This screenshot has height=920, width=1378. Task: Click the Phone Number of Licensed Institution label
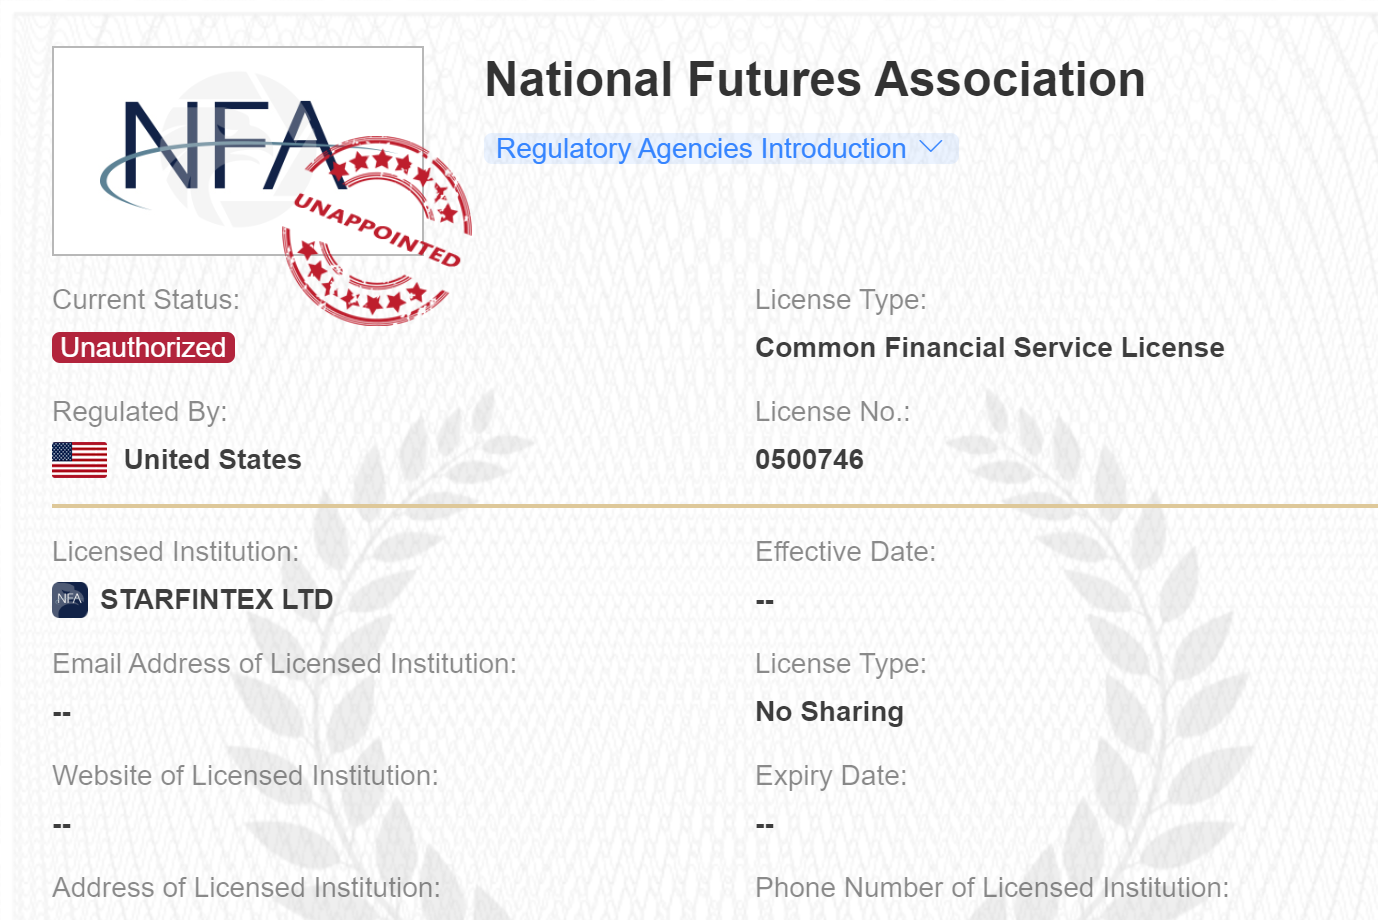click(992, 888)
